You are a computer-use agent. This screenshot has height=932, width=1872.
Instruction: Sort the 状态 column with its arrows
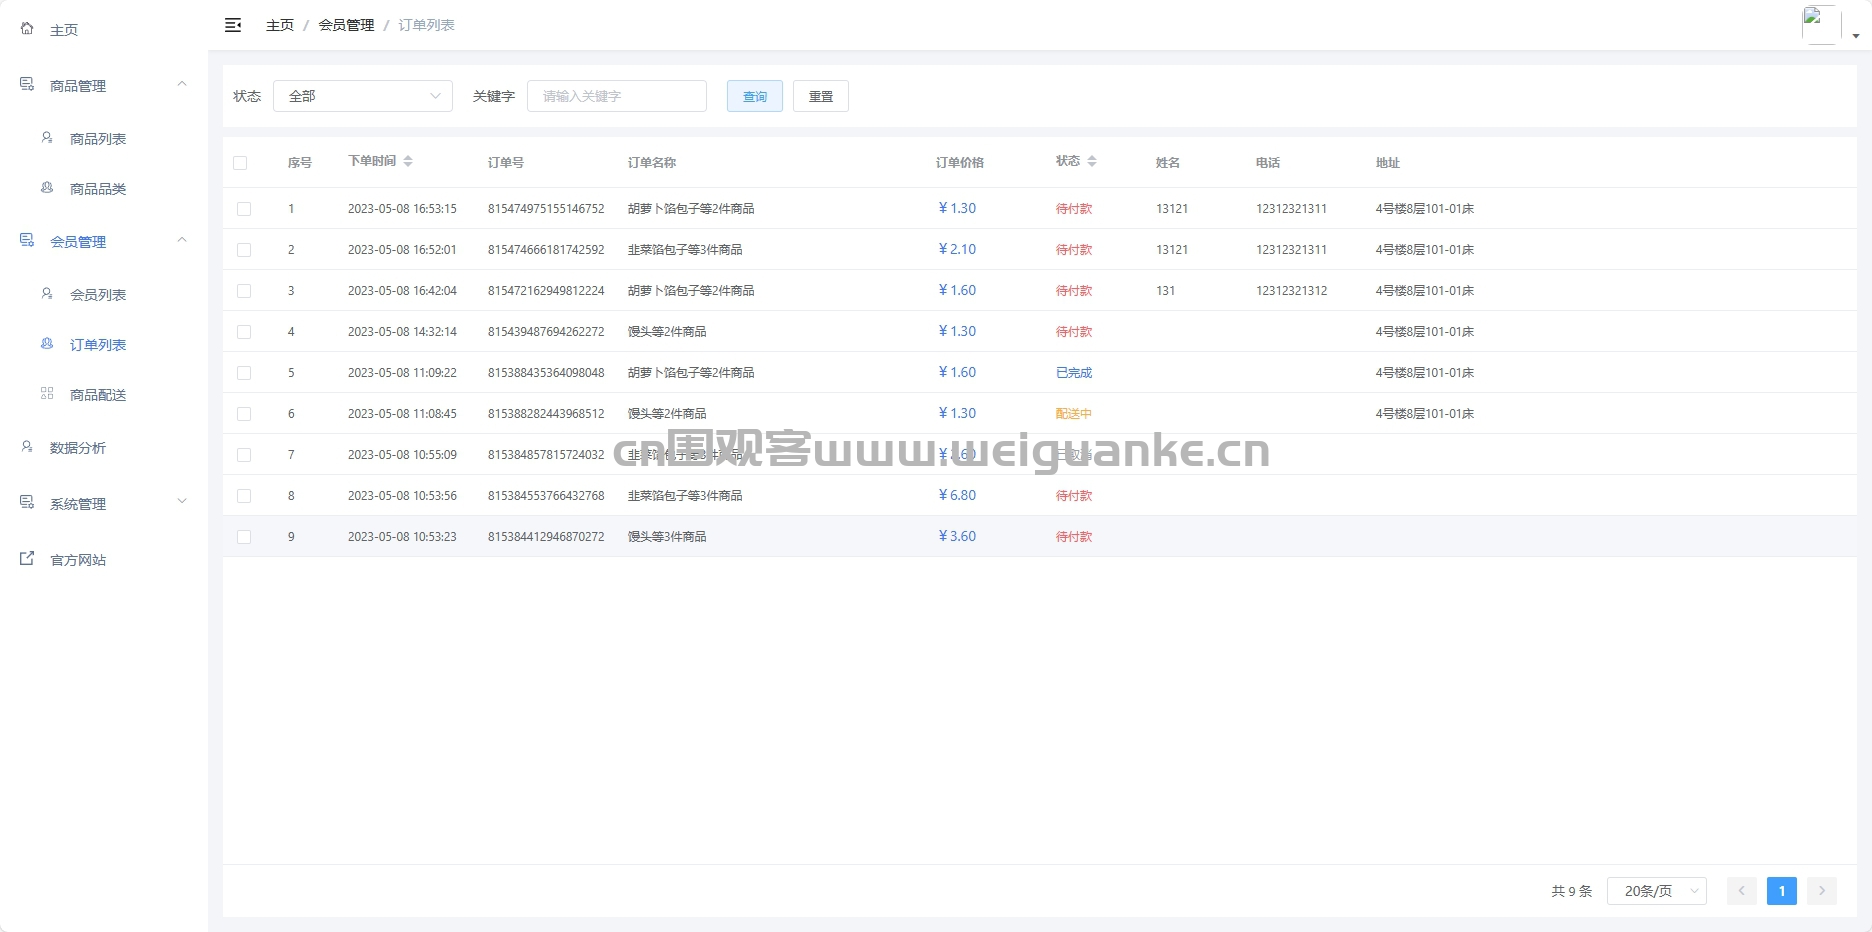[x=1092, y=161]
